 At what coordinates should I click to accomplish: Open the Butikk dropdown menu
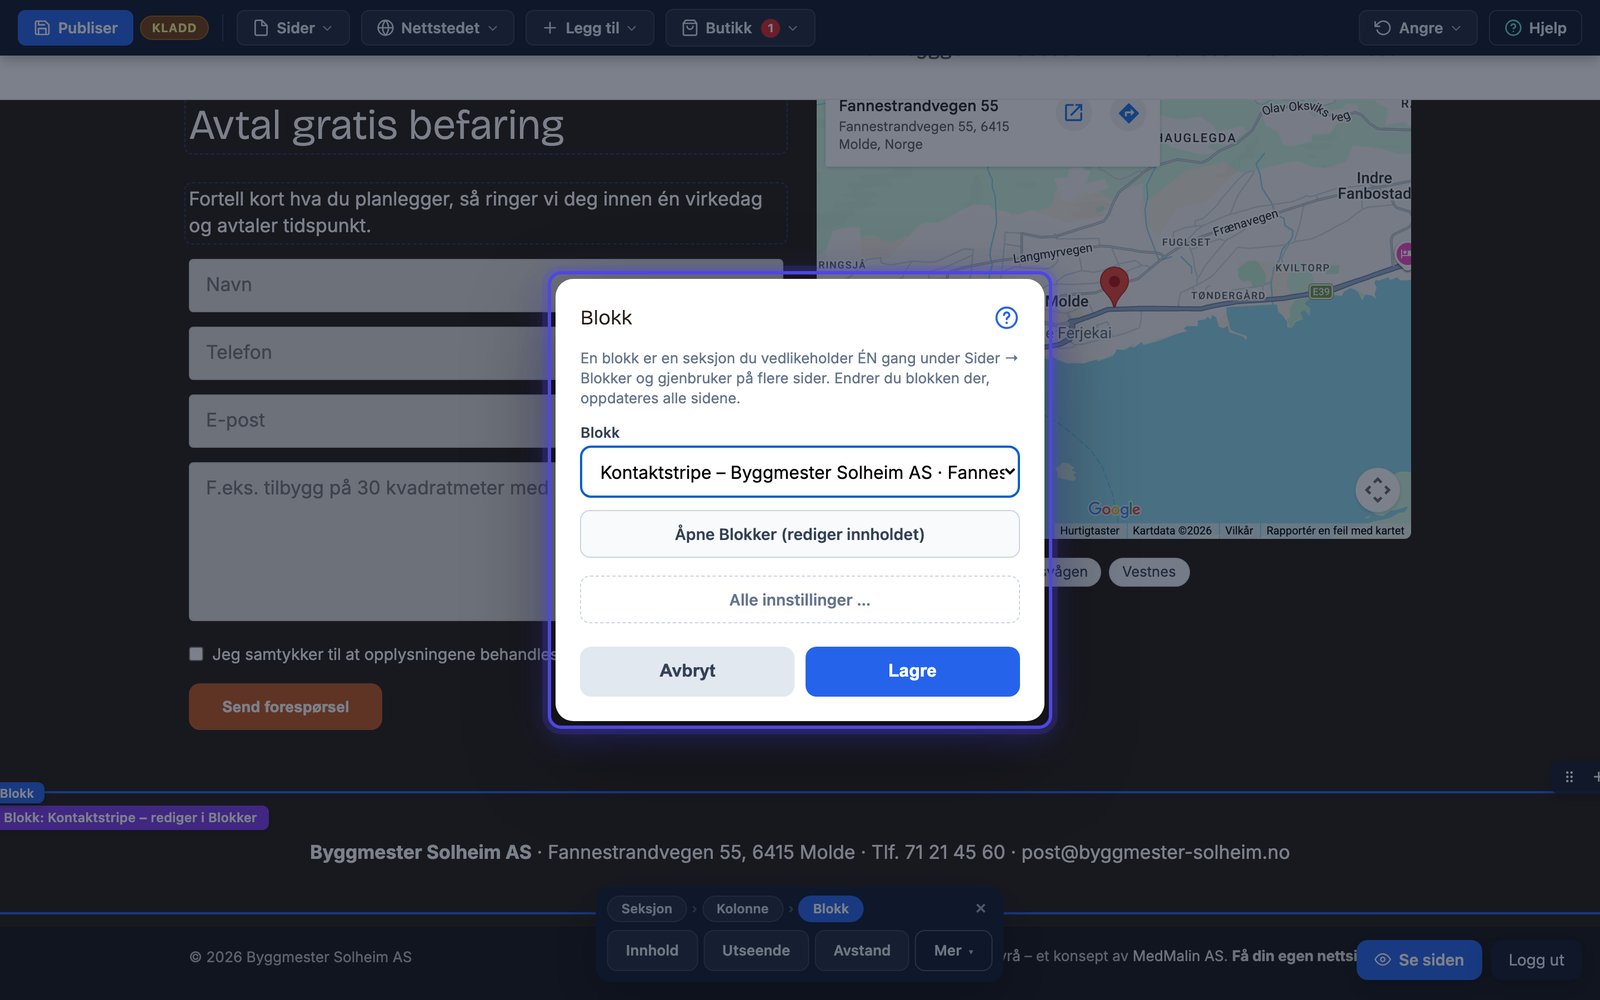(740, 28)
